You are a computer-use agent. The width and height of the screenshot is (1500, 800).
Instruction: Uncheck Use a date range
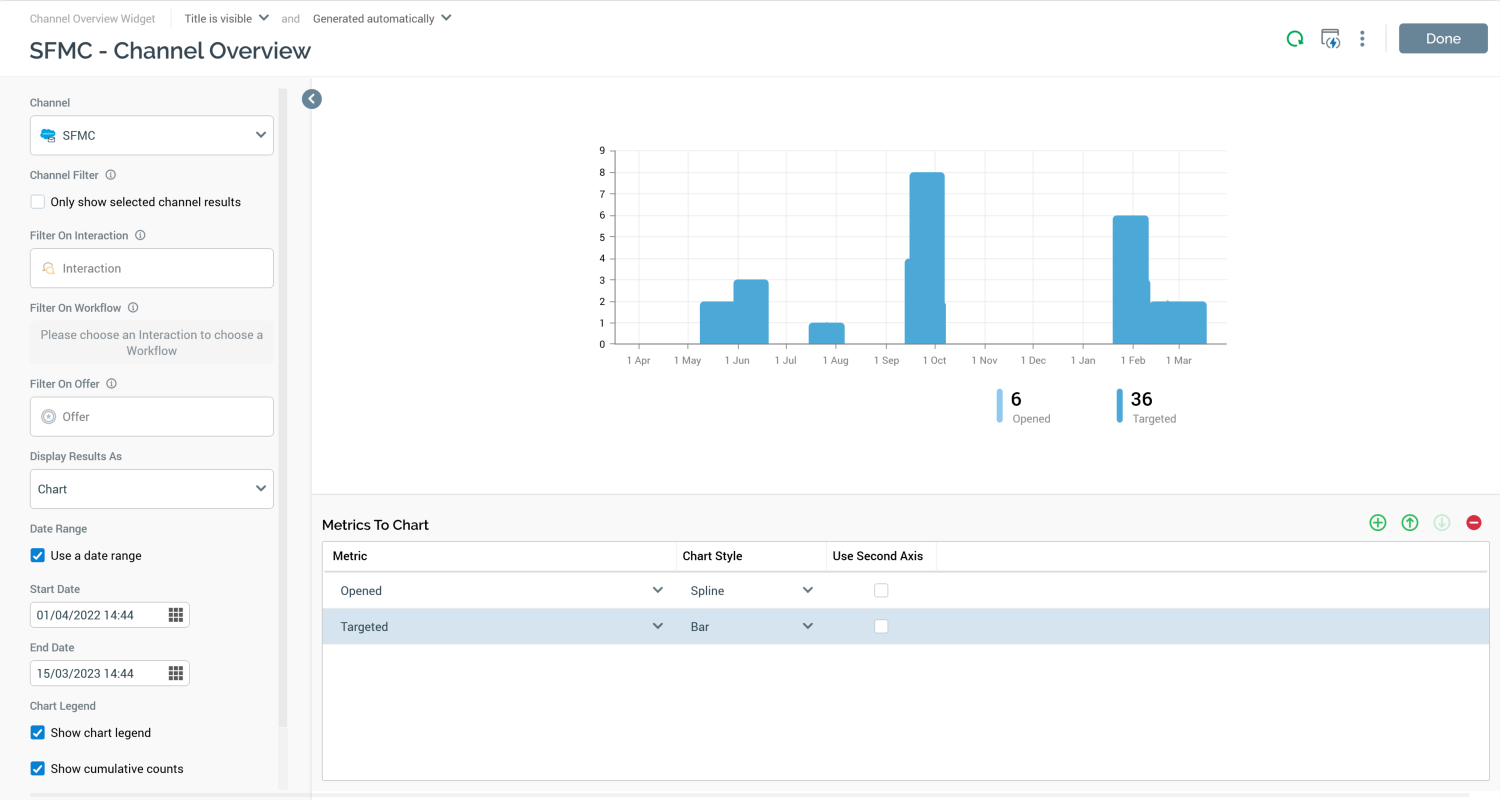(x=38, y=556)
